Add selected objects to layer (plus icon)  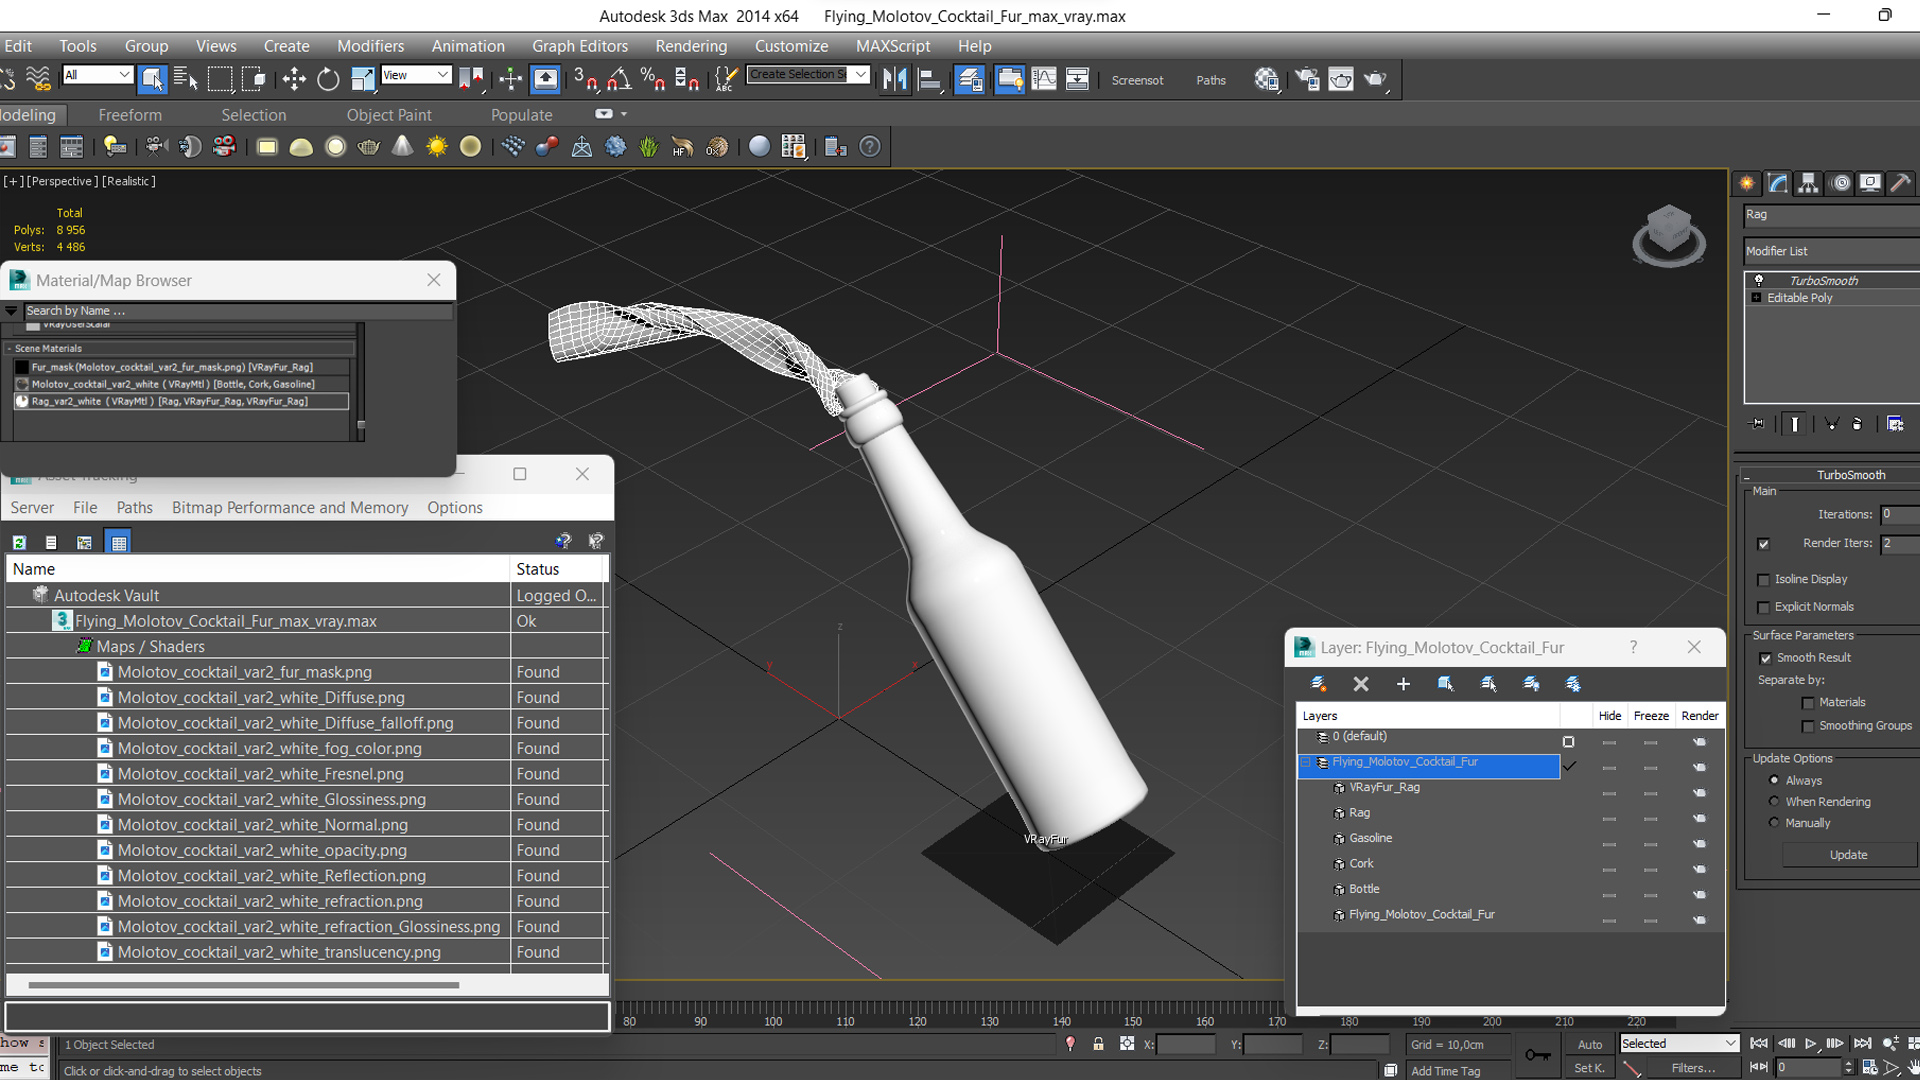click(1403, 684)
